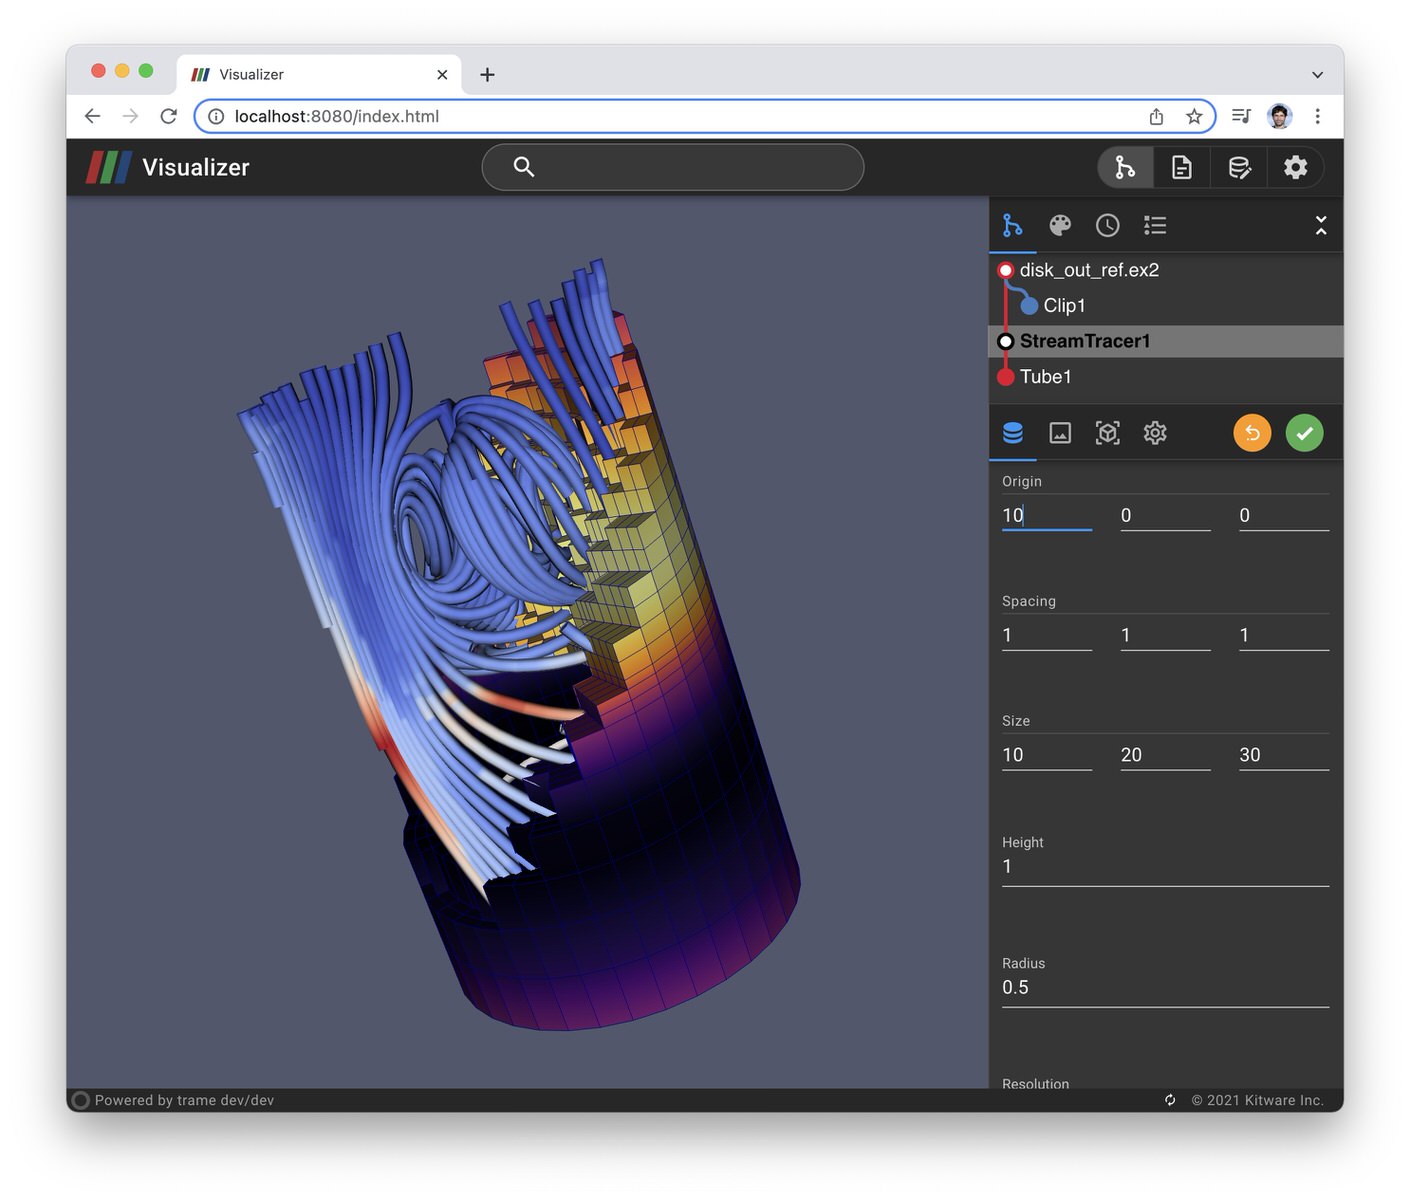This screenshot has height=1200, width=1410.
Task: Click the third Spacing input field
Action: click(1284, 635)
